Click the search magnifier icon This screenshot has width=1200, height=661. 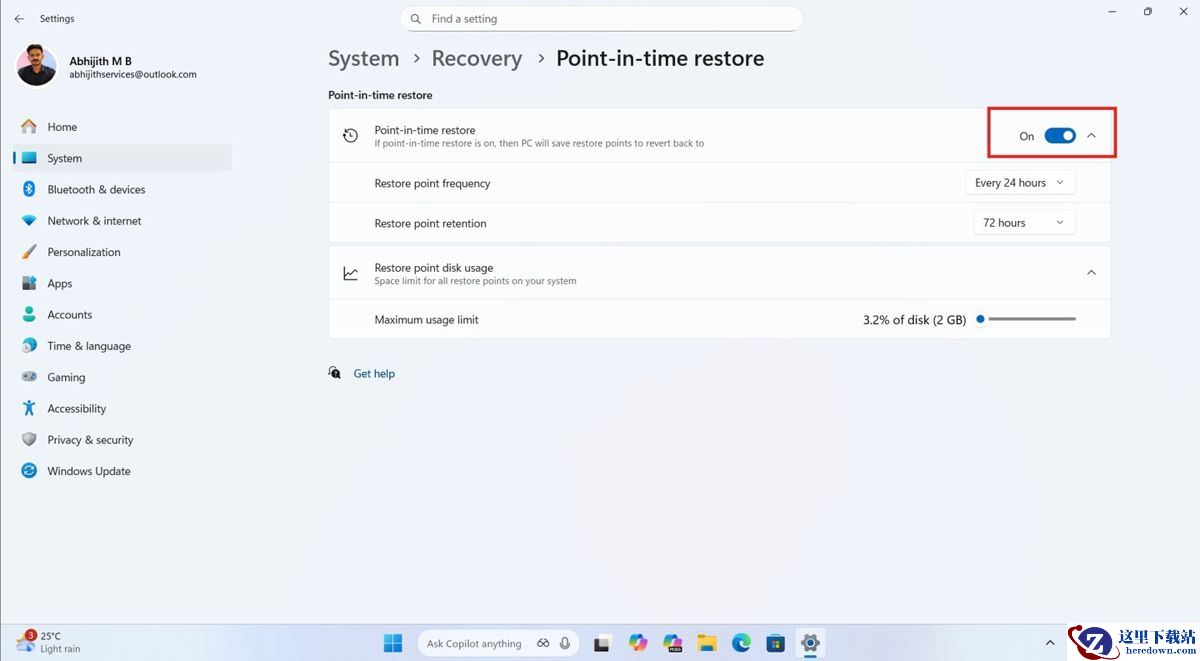point(416,19)
